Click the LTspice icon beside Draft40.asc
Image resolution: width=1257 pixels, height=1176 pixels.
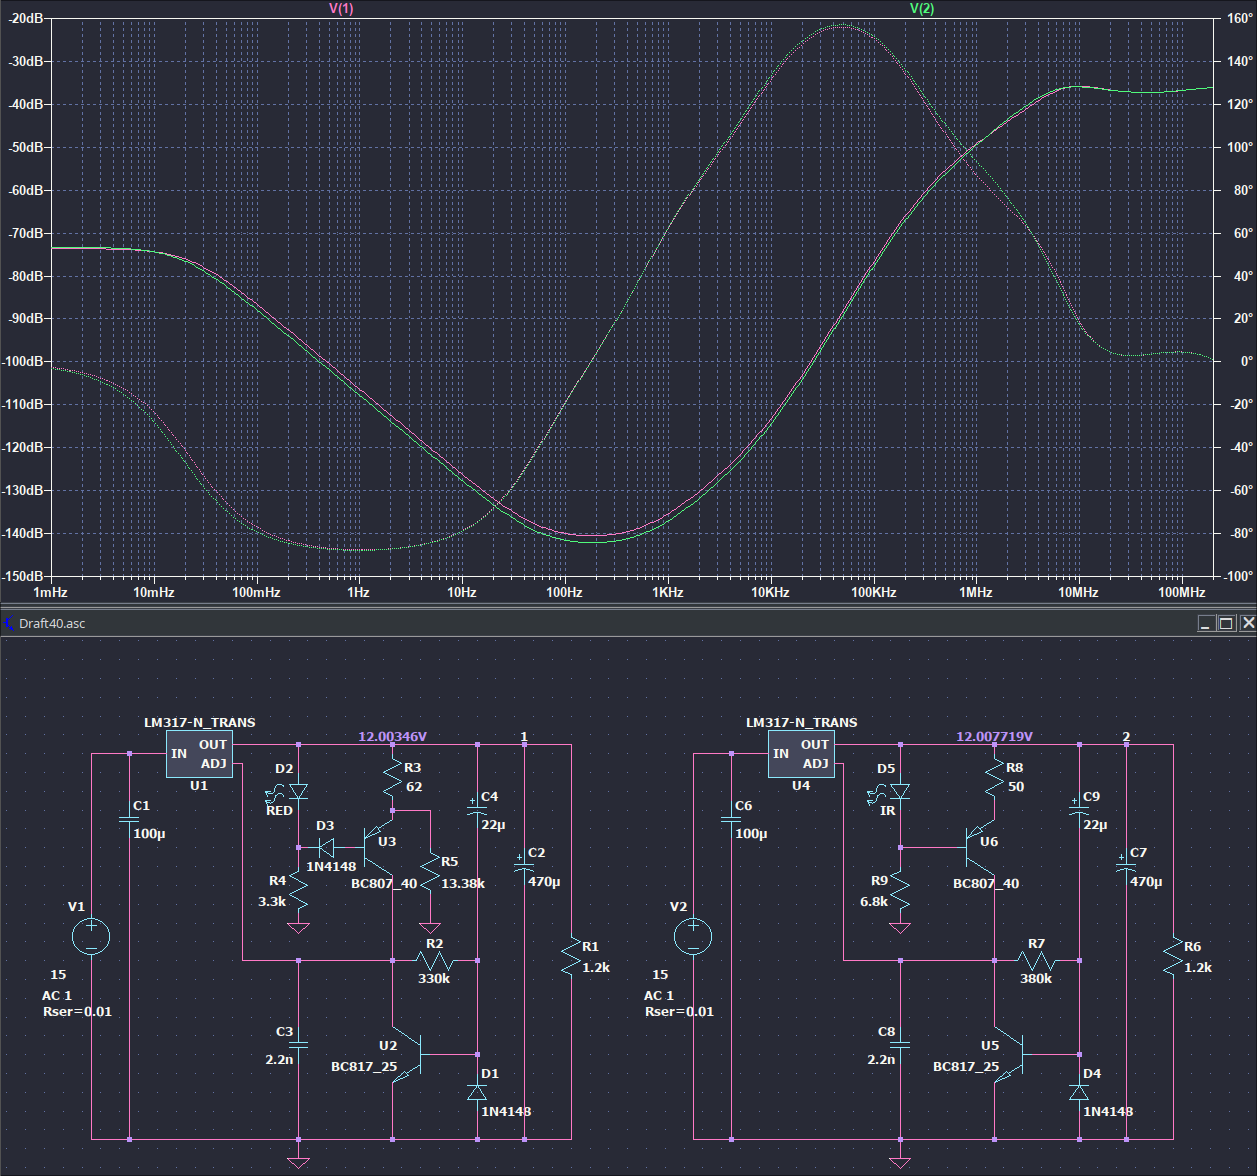pyautogui.click(x=9, y=623)
